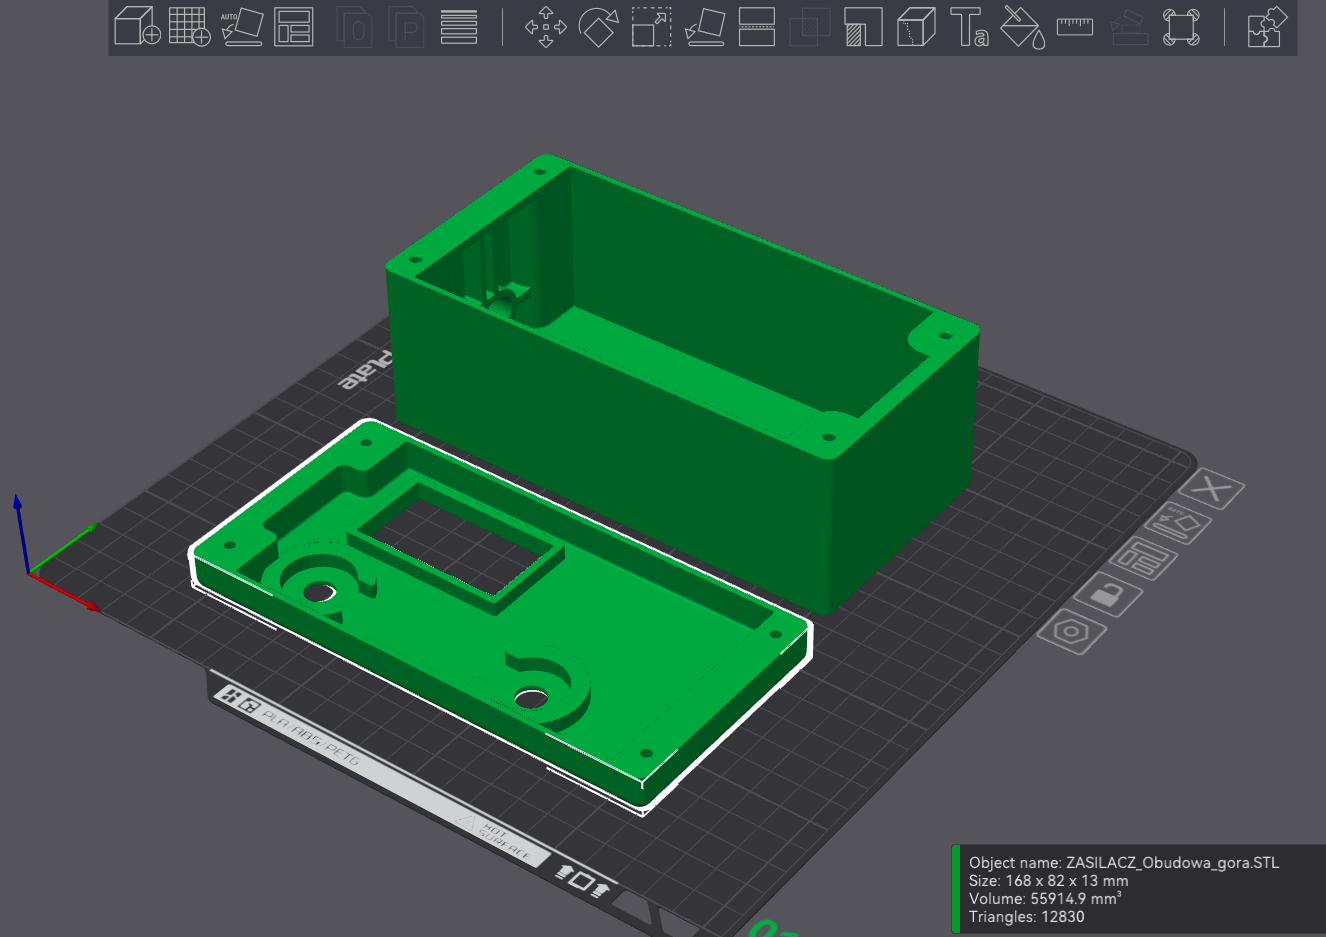Click the greyed Mesh Boolean icon
This screenshot has width=1326, height=937.
[x=810, y=27]
